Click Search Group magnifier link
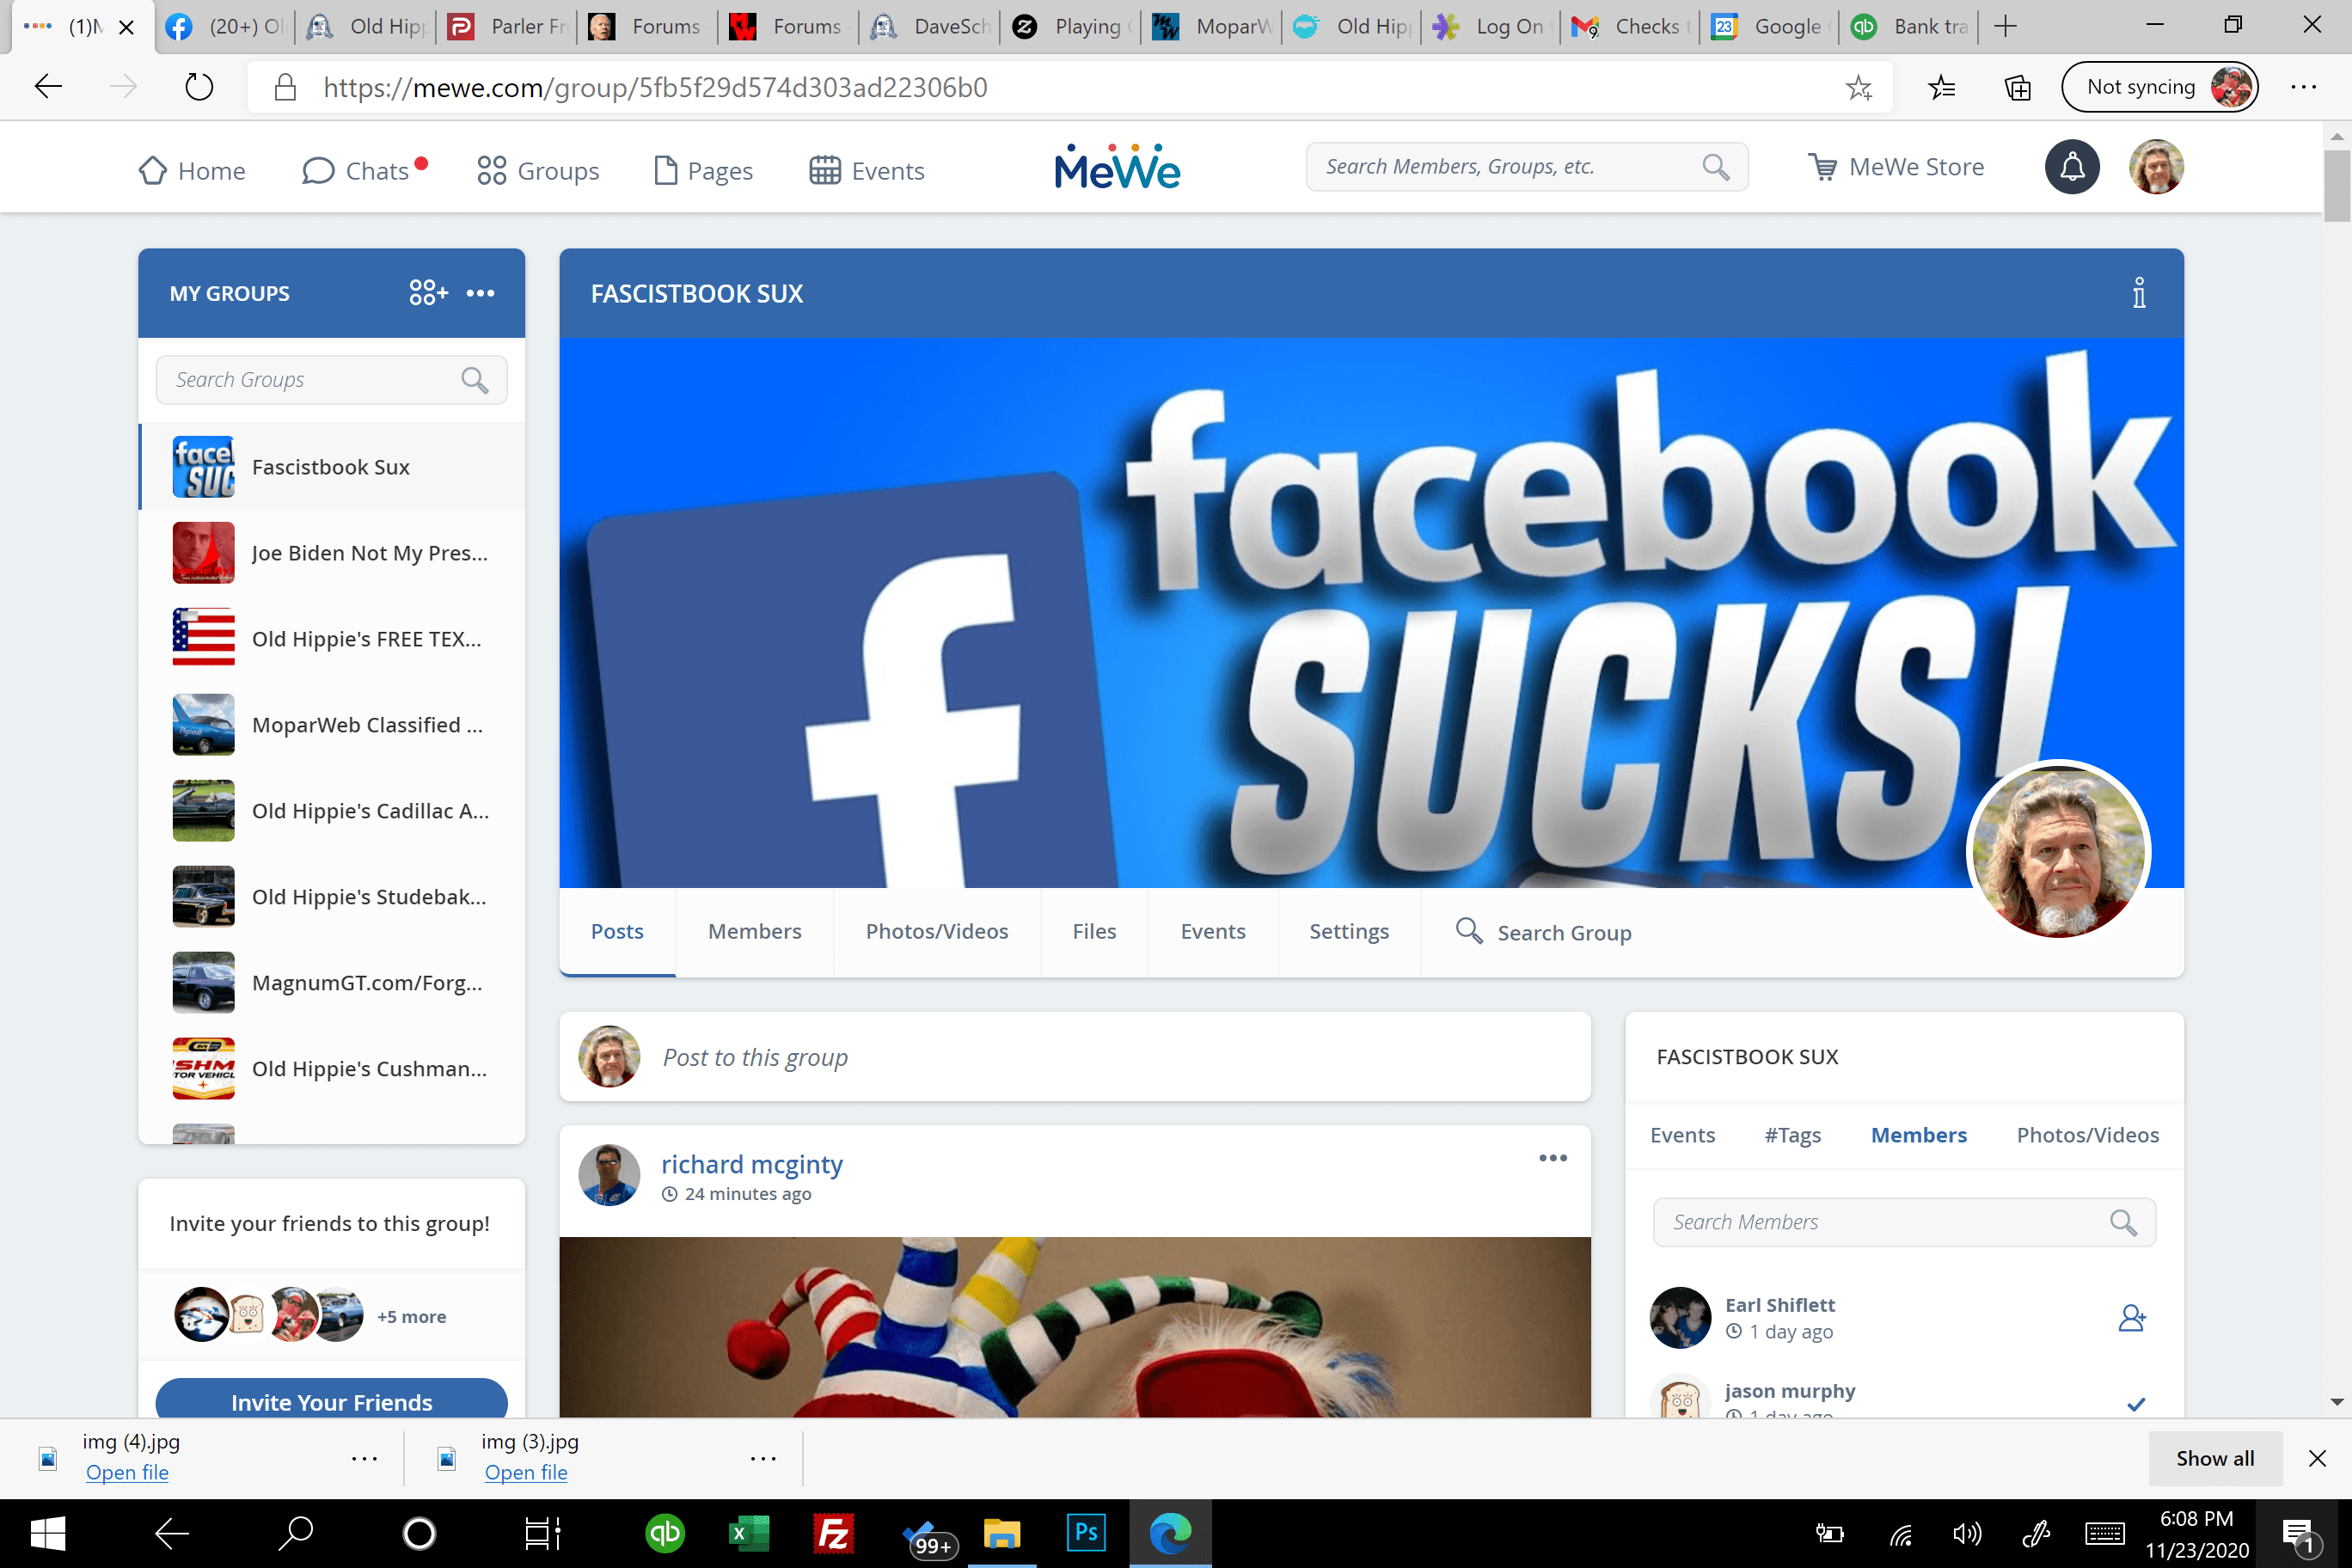The width and height of the screenshot is (2352, 1568). pos(1543,932)
